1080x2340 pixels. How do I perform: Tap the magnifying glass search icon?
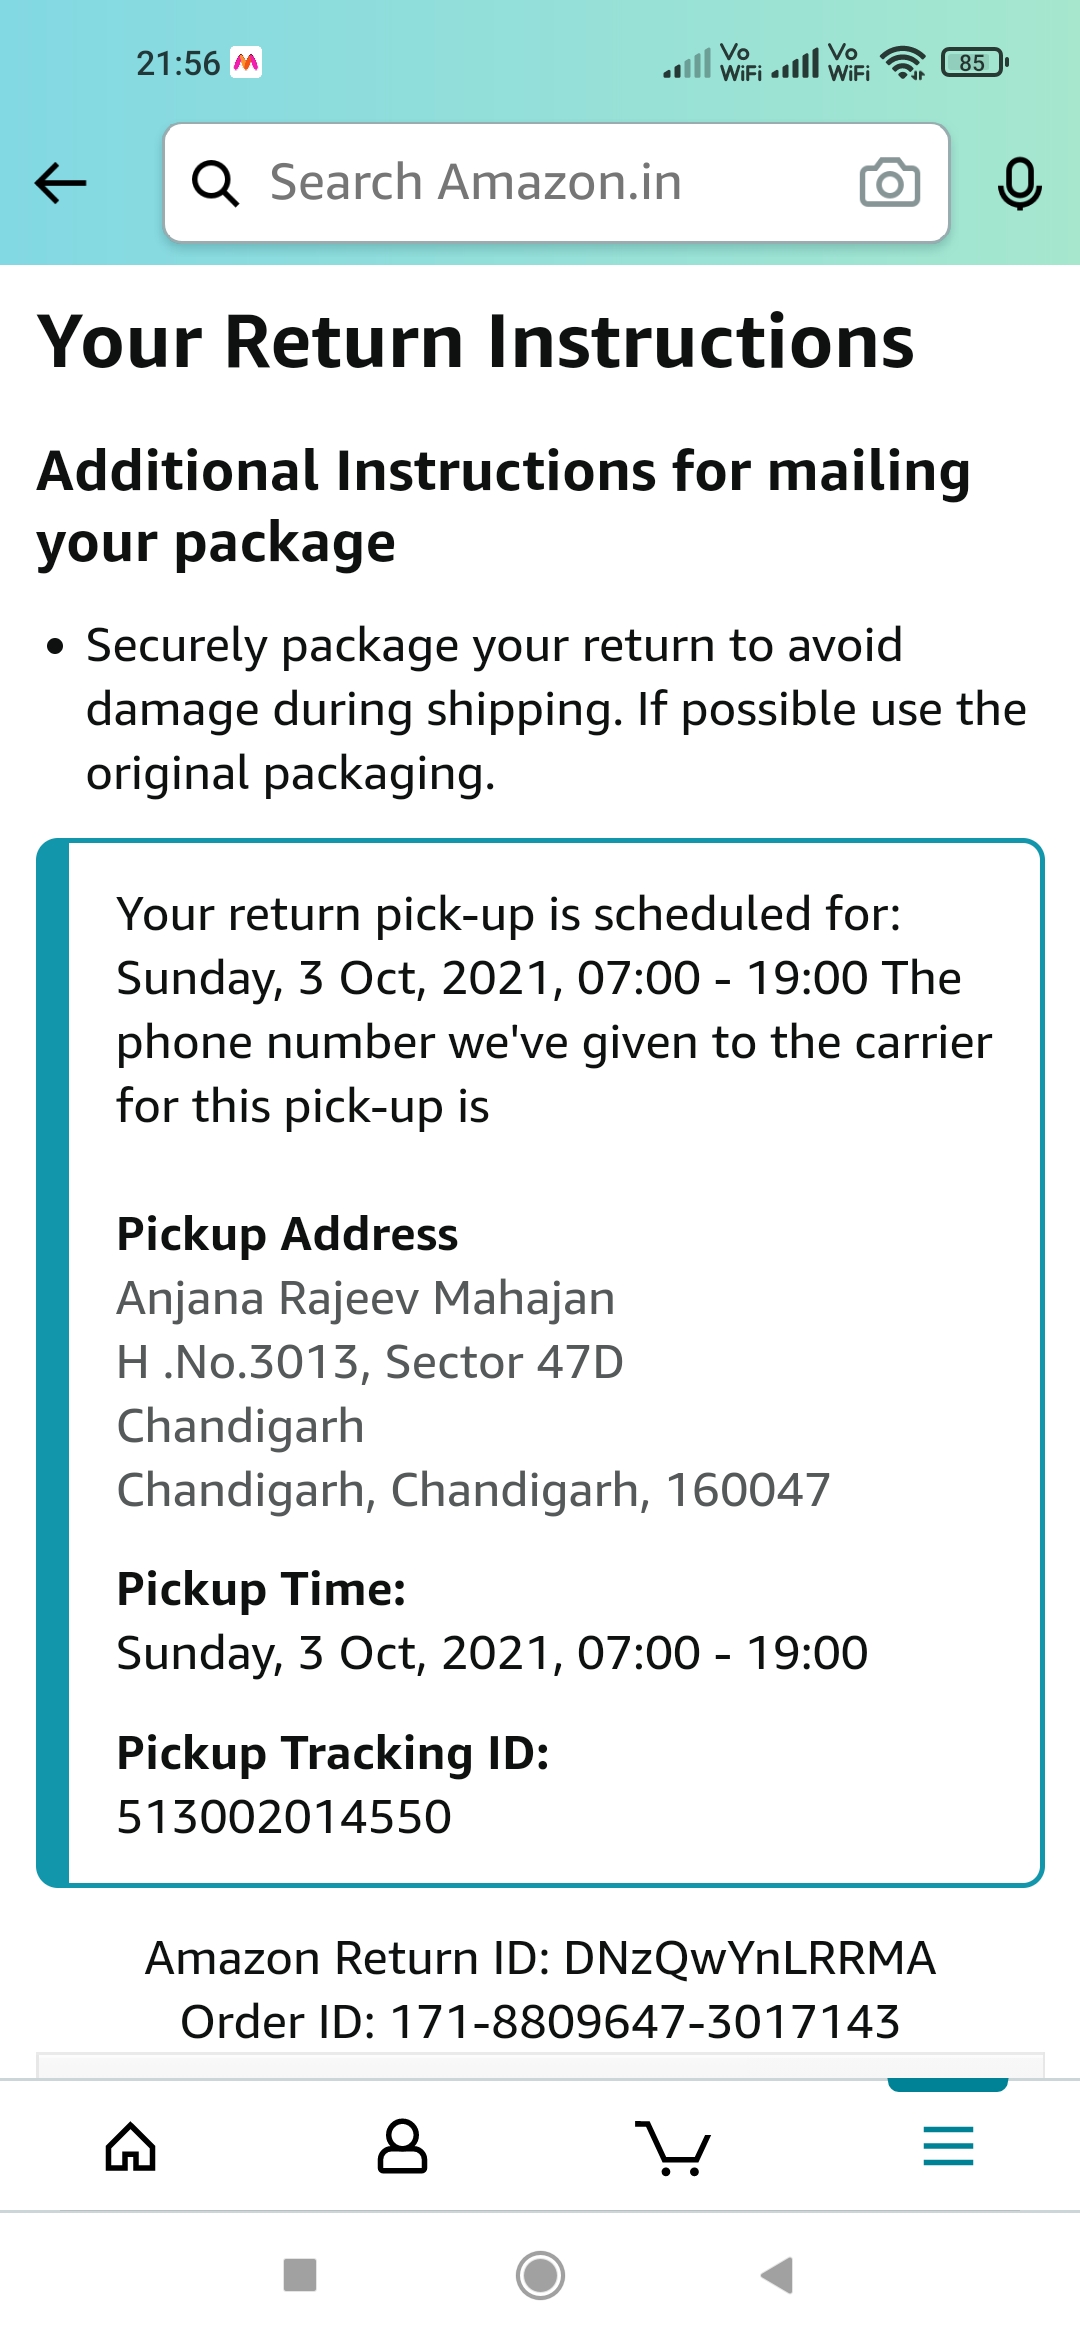215,184
